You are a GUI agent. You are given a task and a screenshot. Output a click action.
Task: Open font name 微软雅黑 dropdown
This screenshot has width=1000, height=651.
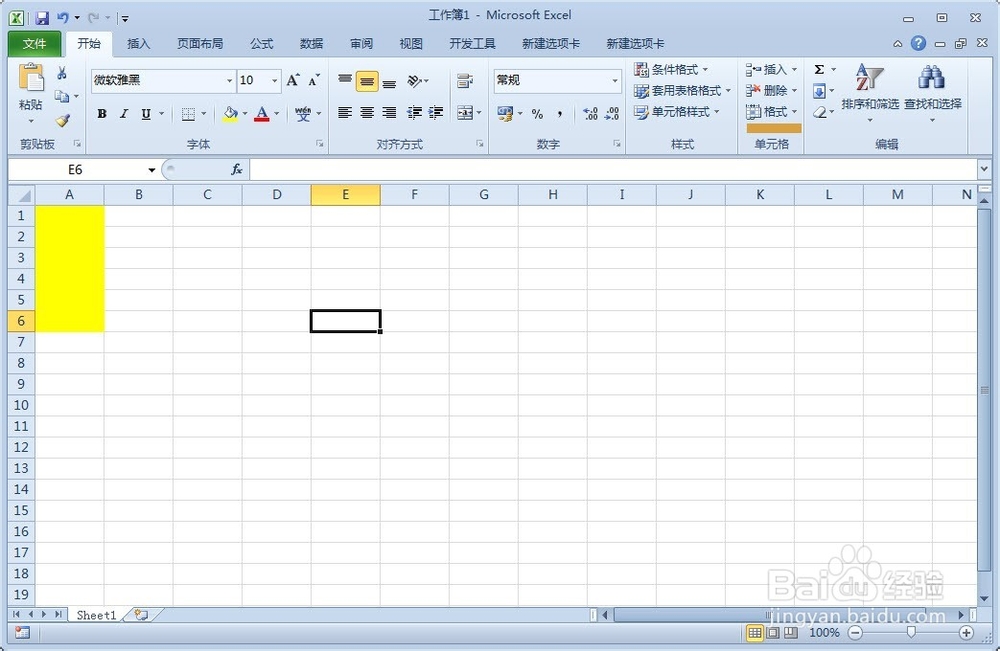[x=229, y=81]
